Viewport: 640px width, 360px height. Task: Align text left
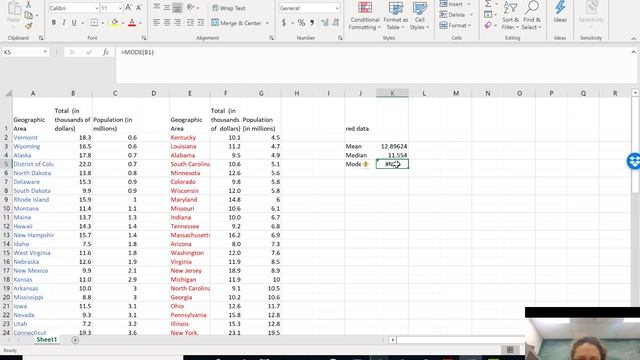(157, 23)
